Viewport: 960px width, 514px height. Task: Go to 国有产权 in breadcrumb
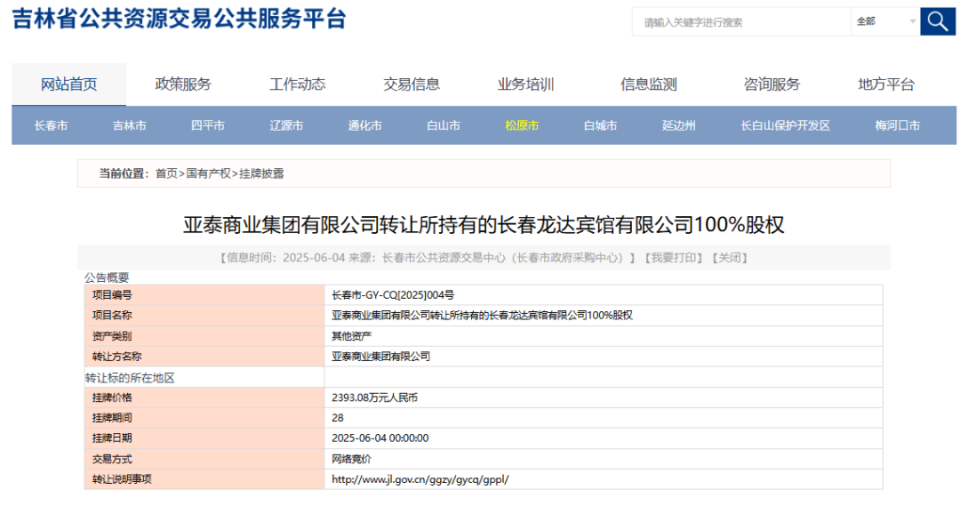(x=208, y=174)
